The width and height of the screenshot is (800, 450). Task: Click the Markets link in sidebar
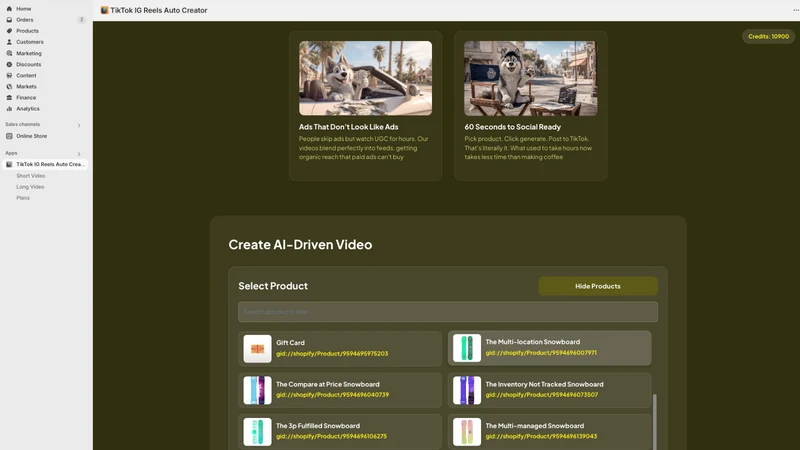(x=26, y=86)
